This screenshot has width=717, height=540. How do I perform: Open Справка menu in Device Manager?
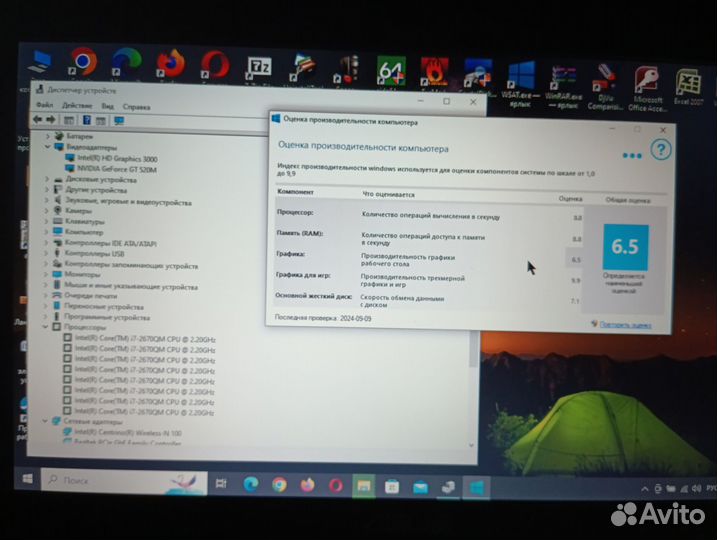tap(136, 107)
